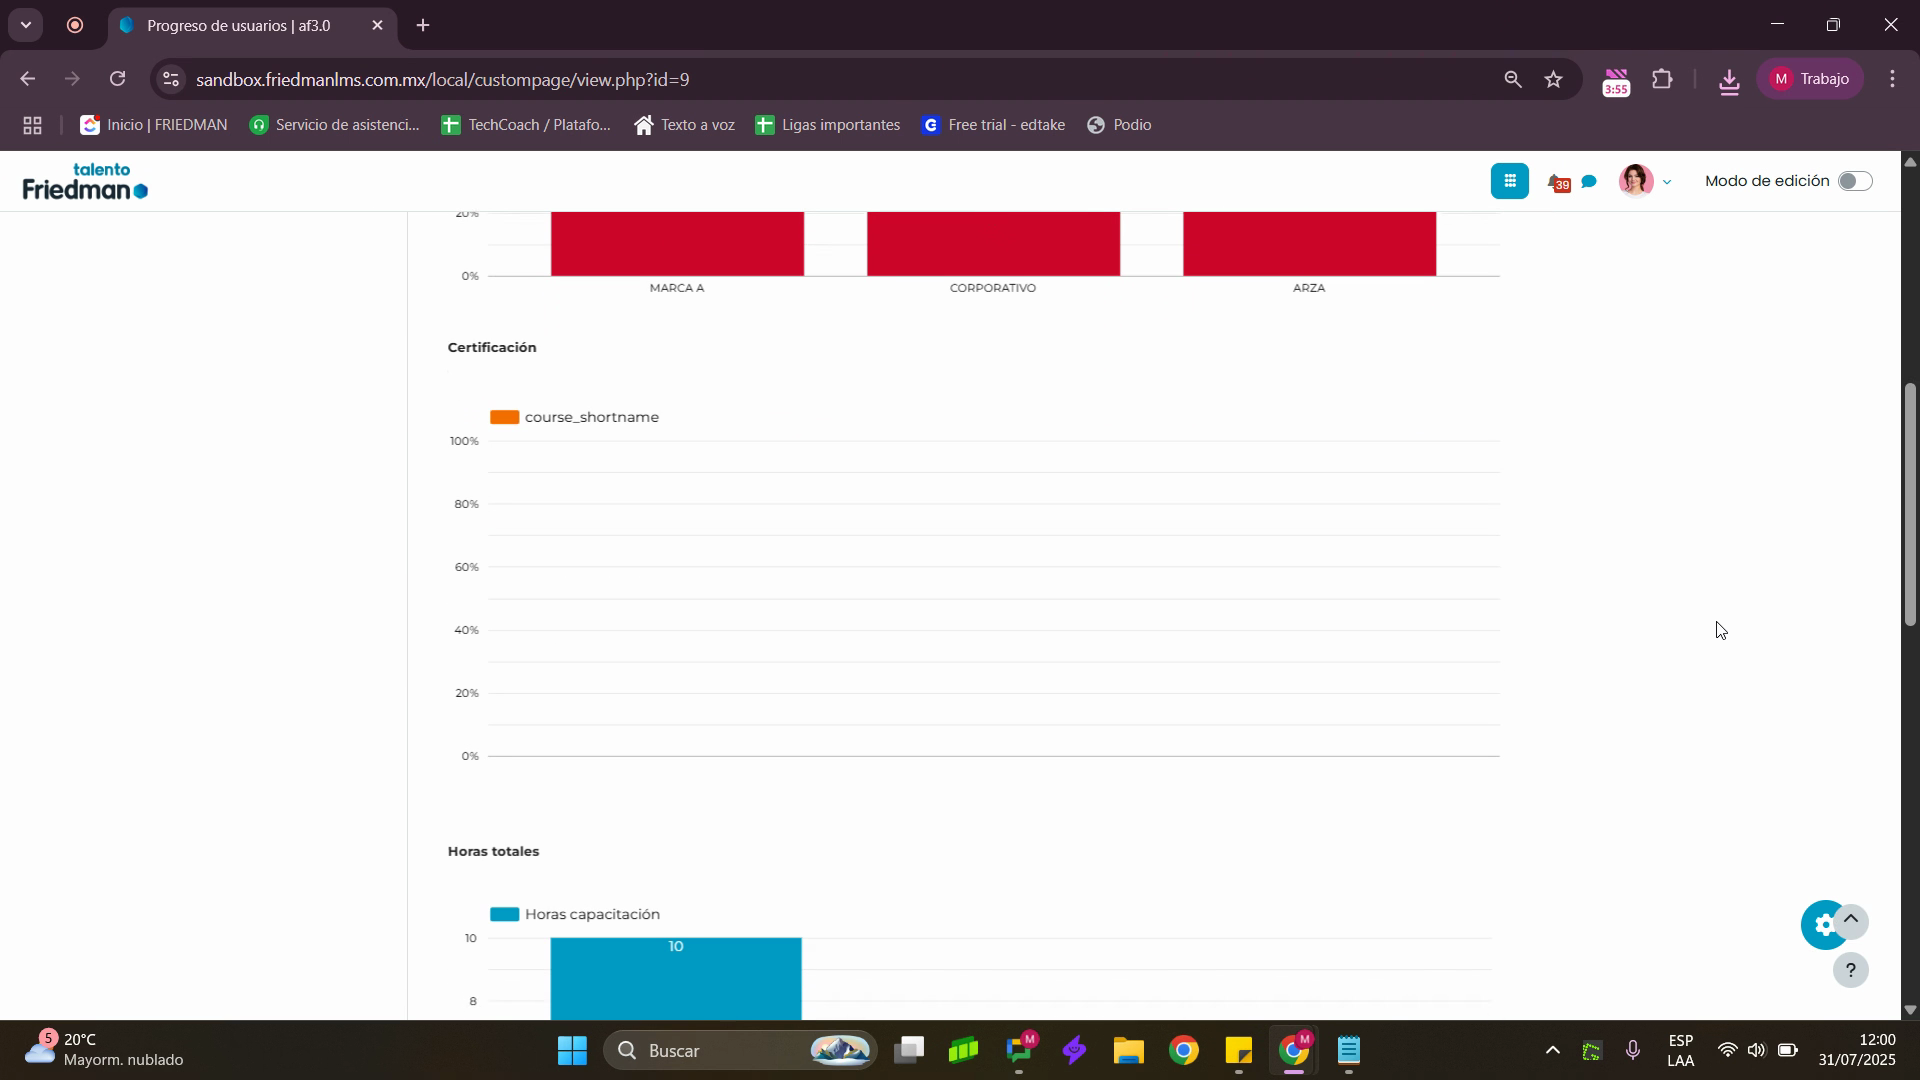Open notifications bell with 39 badge
The image size is (1920, 1080).
point(1557,182)
